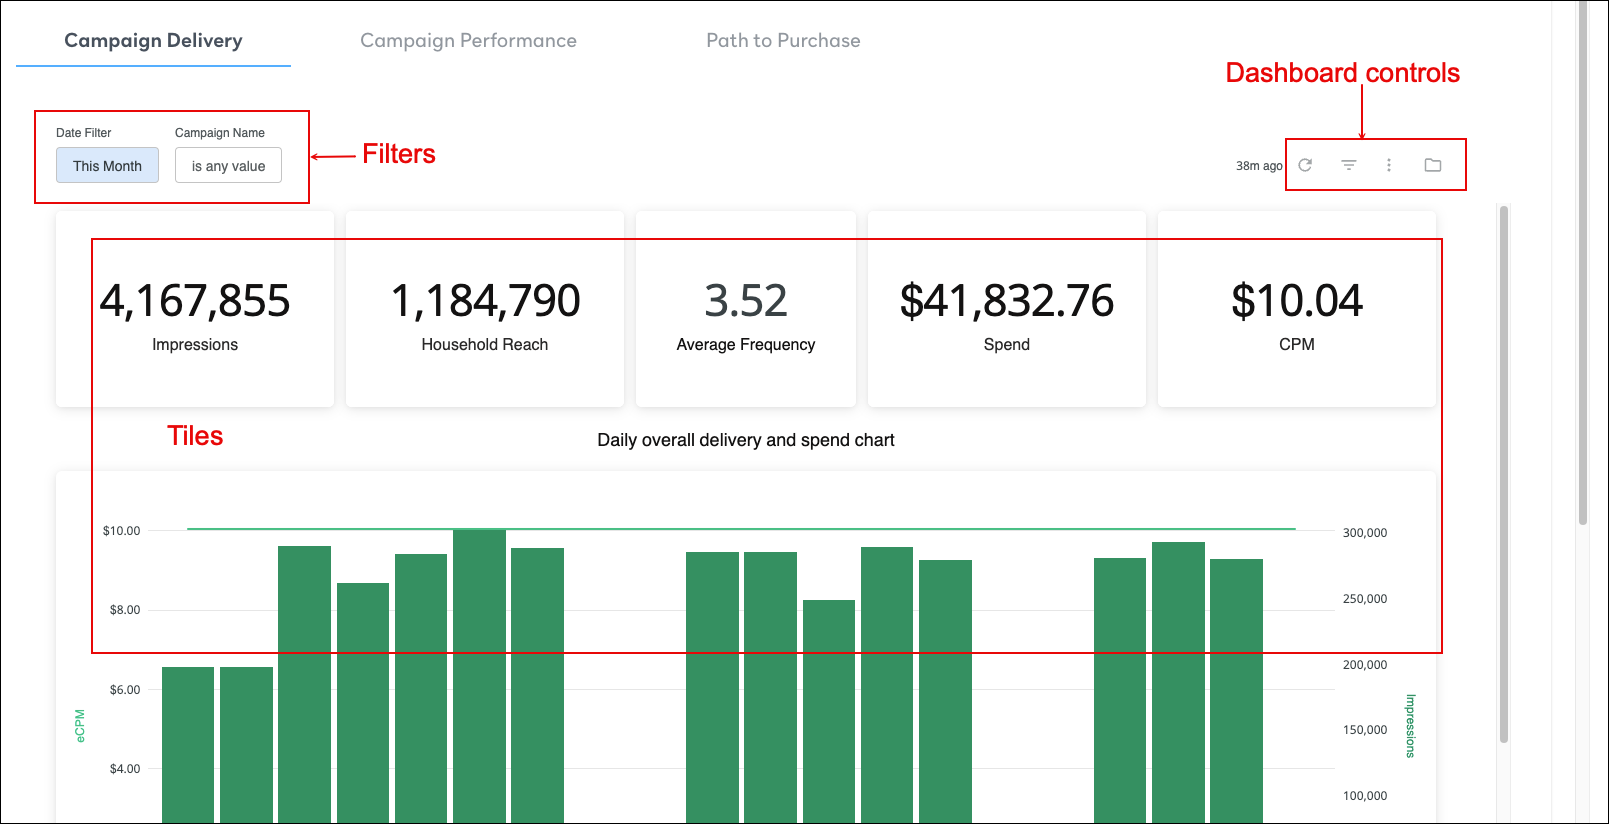The width and height of the screenshot is (1609, 824).
Task: Click the Impressions axis label on chart
Action: coord(1411,726)
